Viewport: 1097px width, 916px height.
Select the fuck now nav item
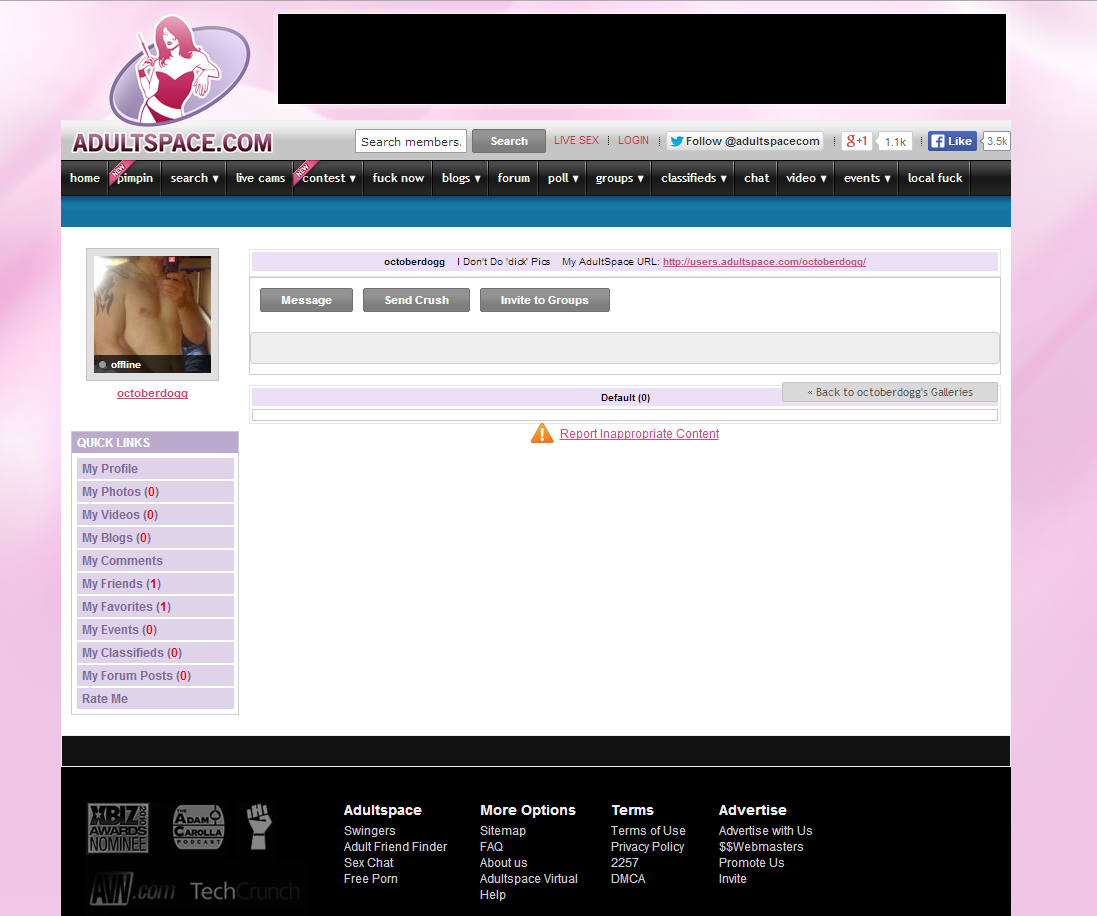[398, 178]
